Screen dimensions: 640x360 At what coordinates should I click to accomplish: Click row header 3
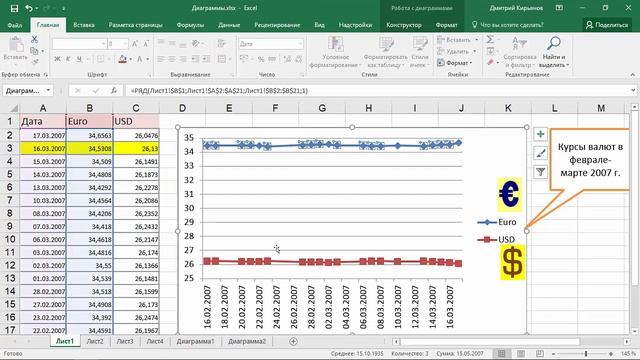(x=9, y=148)
